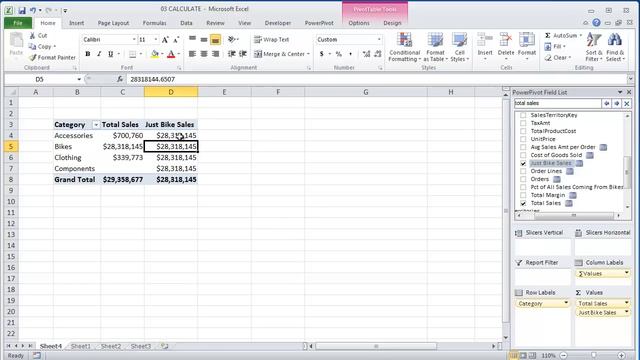Screen dimensions: 640x360
Task: Open the Category Row Labels dropdown
Action: click(x=566, y=303)
